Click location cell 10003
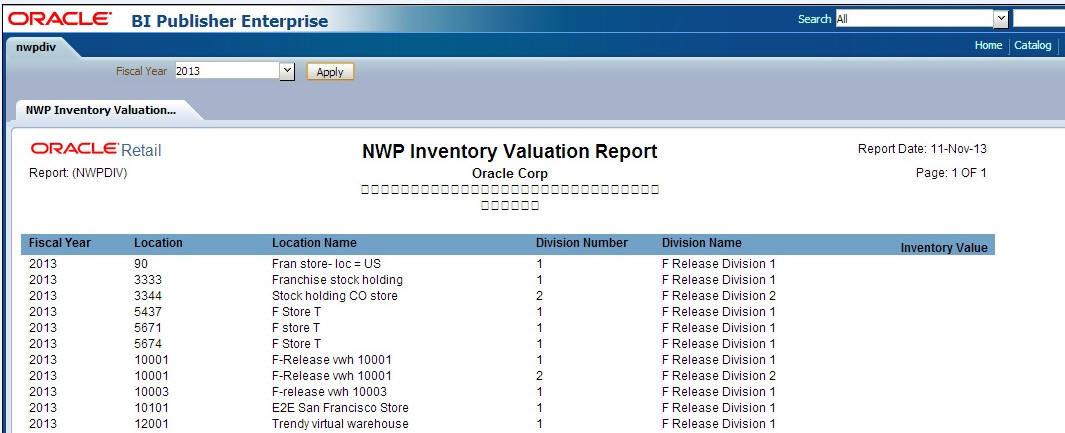 [151, 392]
